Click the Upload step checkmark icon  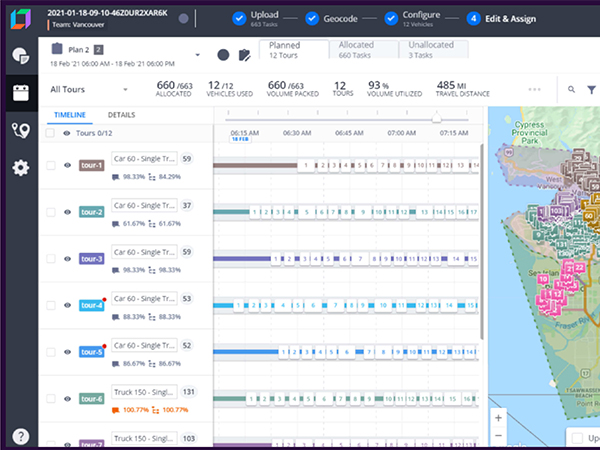[239, 18]
